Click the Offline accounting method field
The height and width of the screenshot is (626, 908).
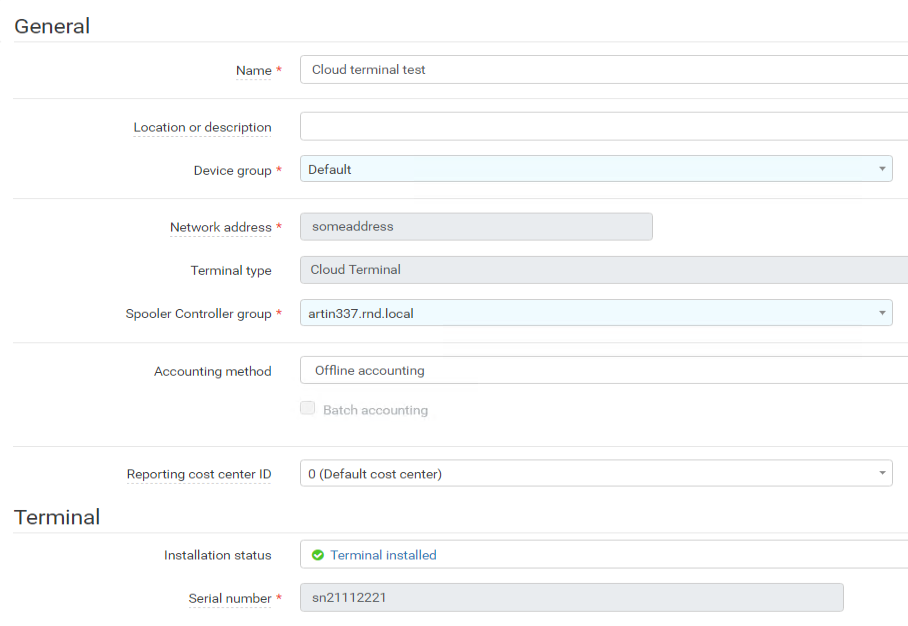pyautogui.click(x=603, y=371)
